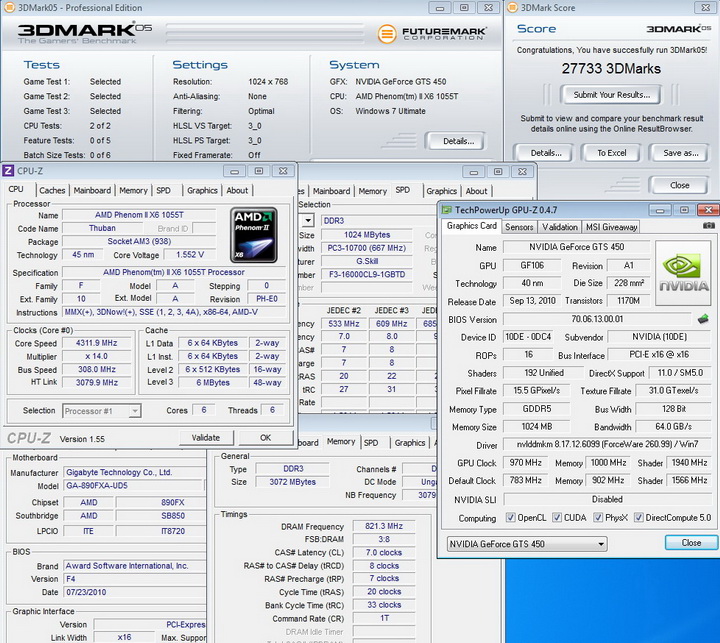
Task: Click the GPU-Z screenshot camera icon
Action: coord(708,227)
